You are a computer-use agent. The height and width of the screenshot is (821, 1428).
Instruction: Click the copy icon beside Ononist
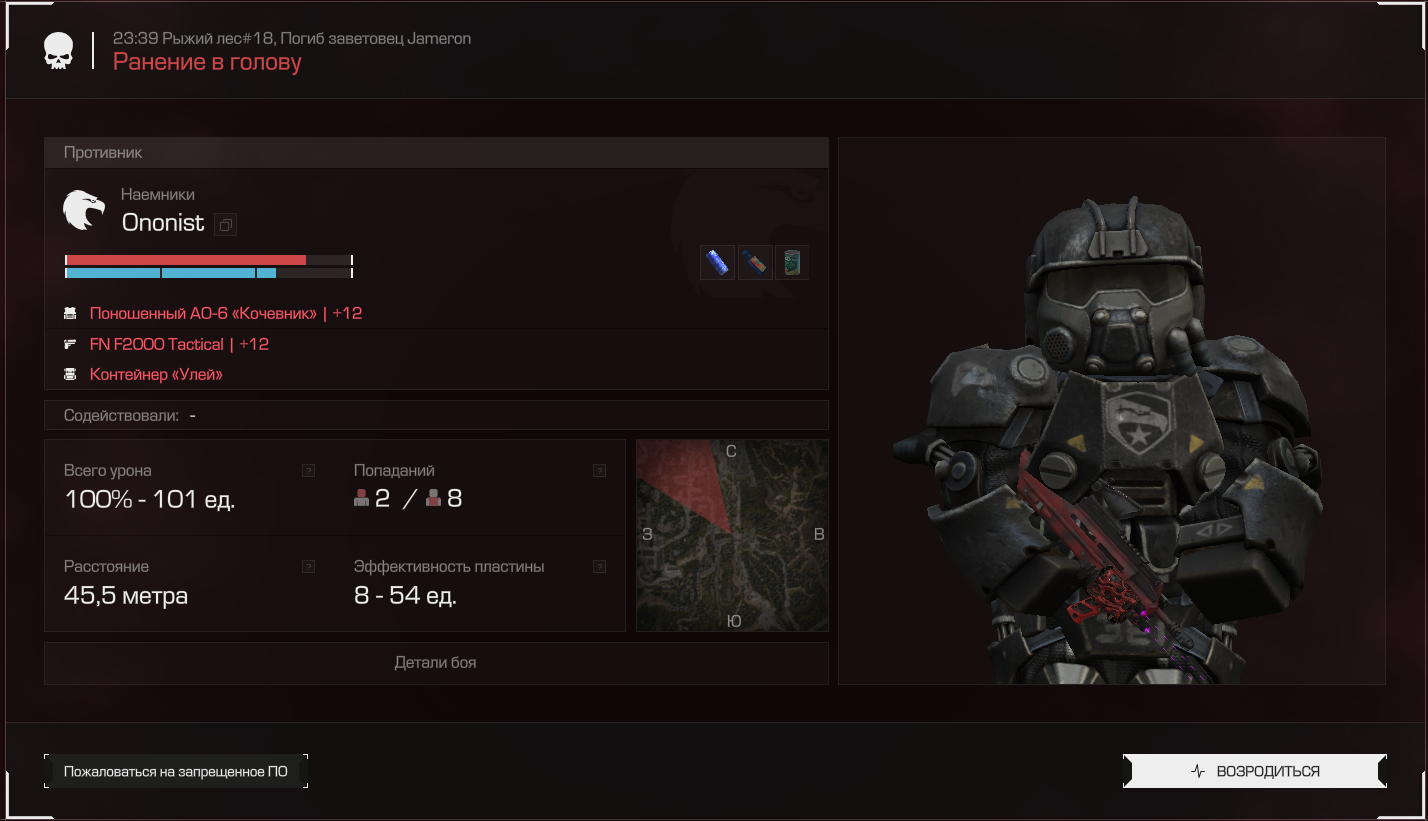point(226,224)
